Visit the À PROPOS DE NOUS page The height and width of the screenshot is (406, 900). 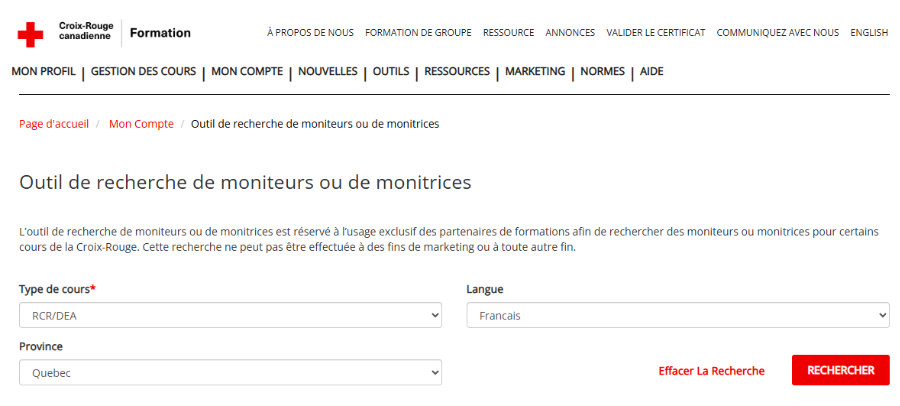coord(310,33)
